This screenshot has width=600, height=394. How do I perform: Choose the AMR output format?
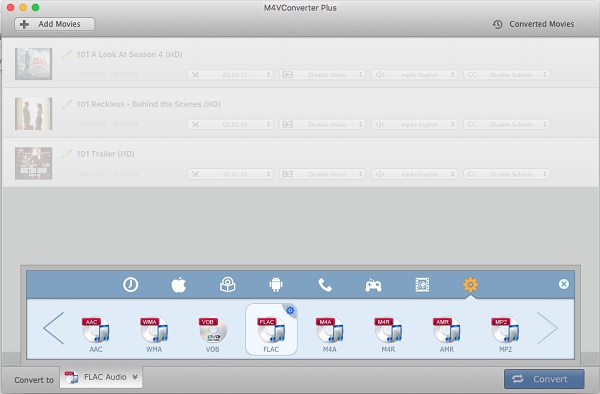447,334
